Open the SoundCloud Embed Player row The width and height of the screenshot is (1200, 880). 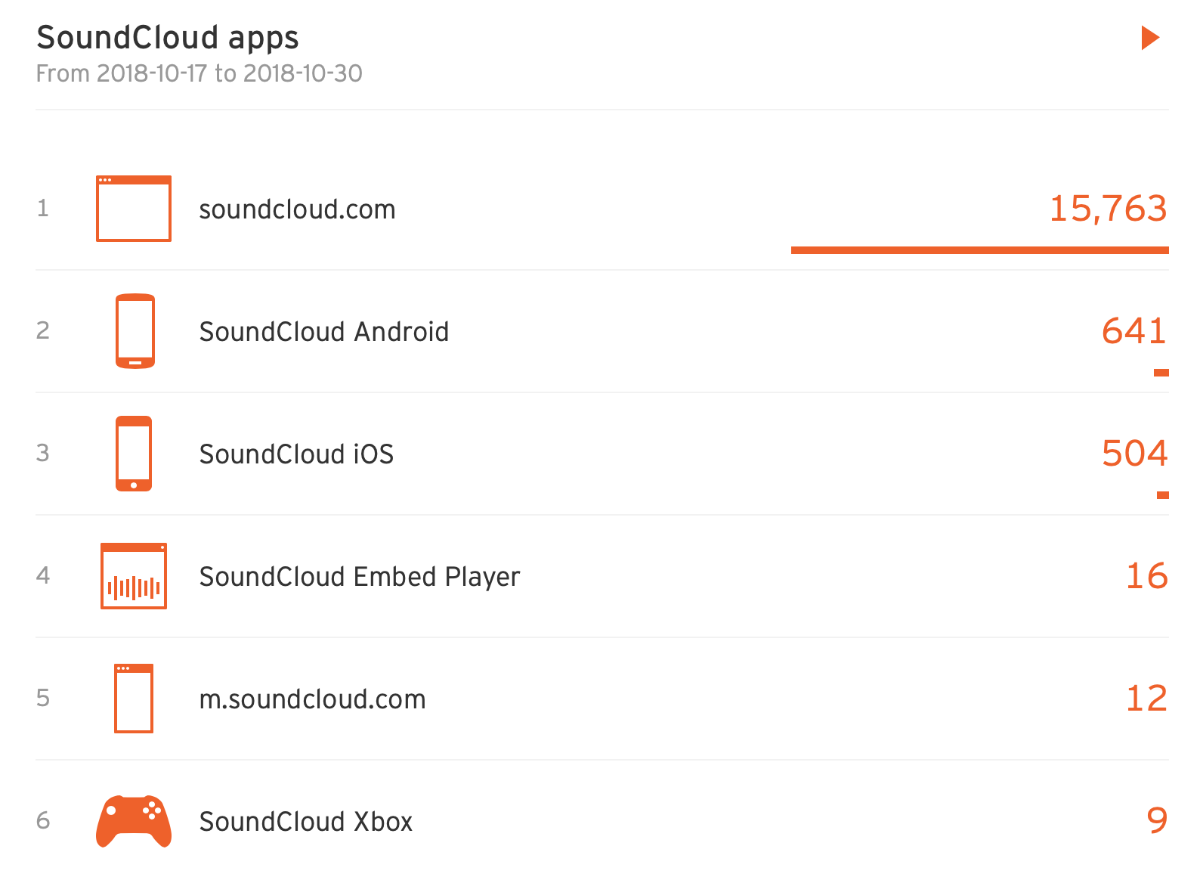click(359, 576)
